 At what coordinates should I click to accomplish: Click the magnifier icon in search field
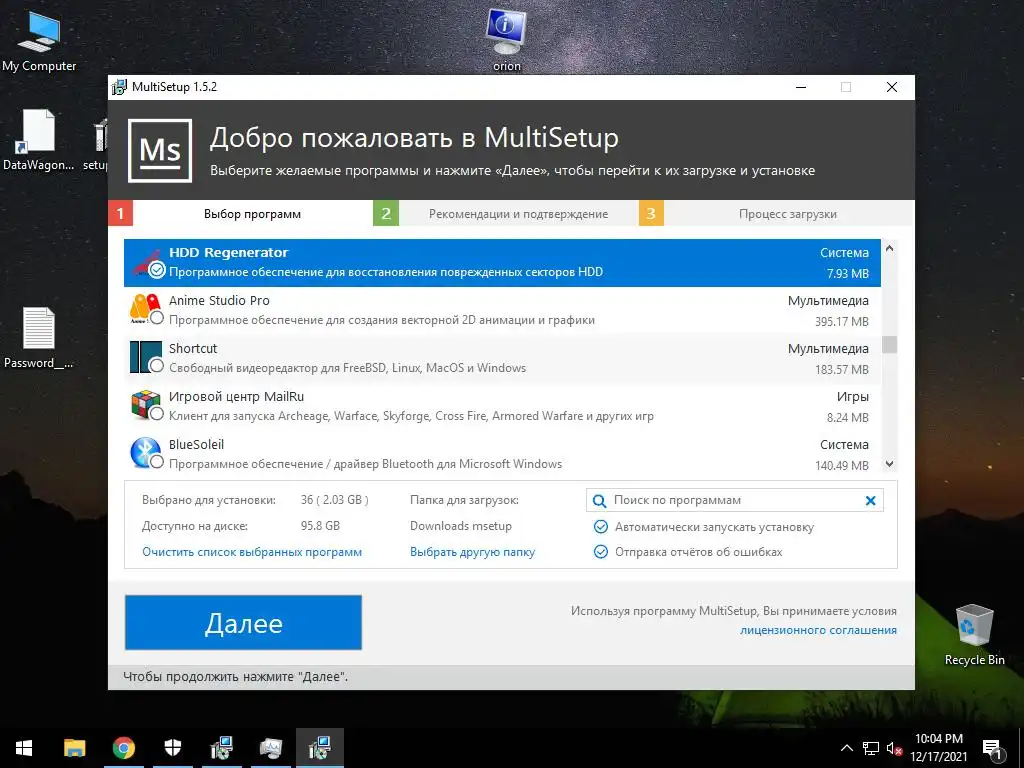(599, 501)
